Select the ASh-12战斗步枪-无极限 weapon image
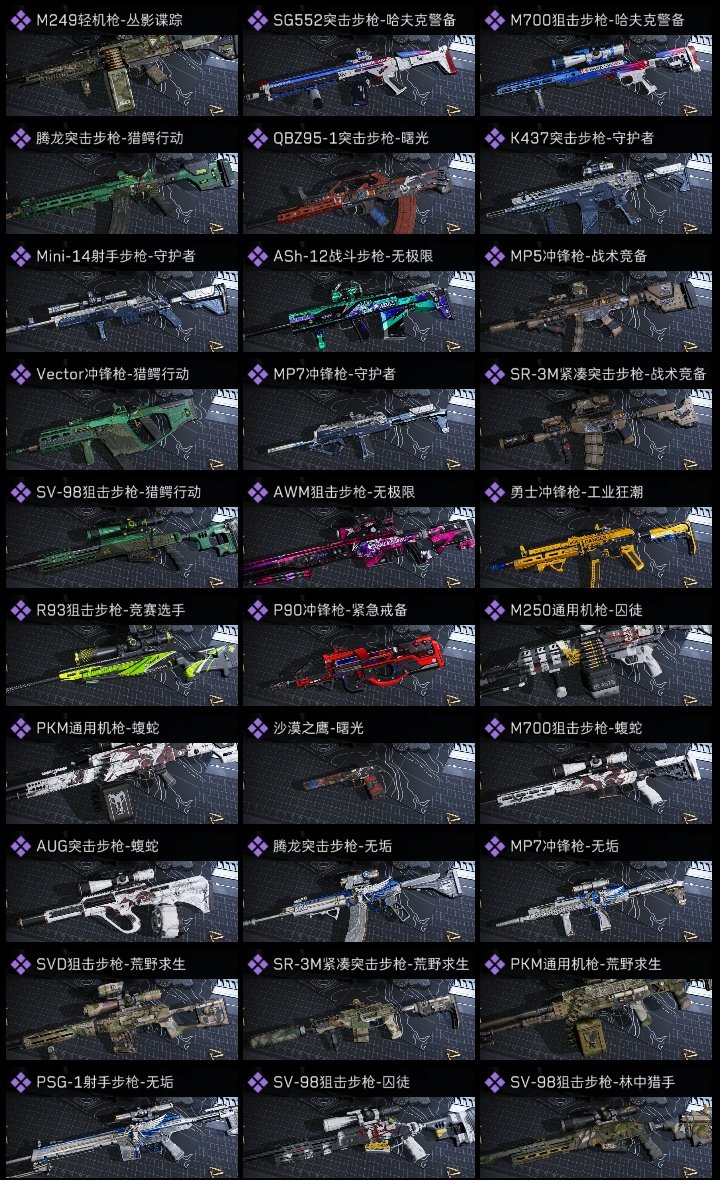Image resolution: width=720 pixels, height=1180 pixels. pos(359,312)
